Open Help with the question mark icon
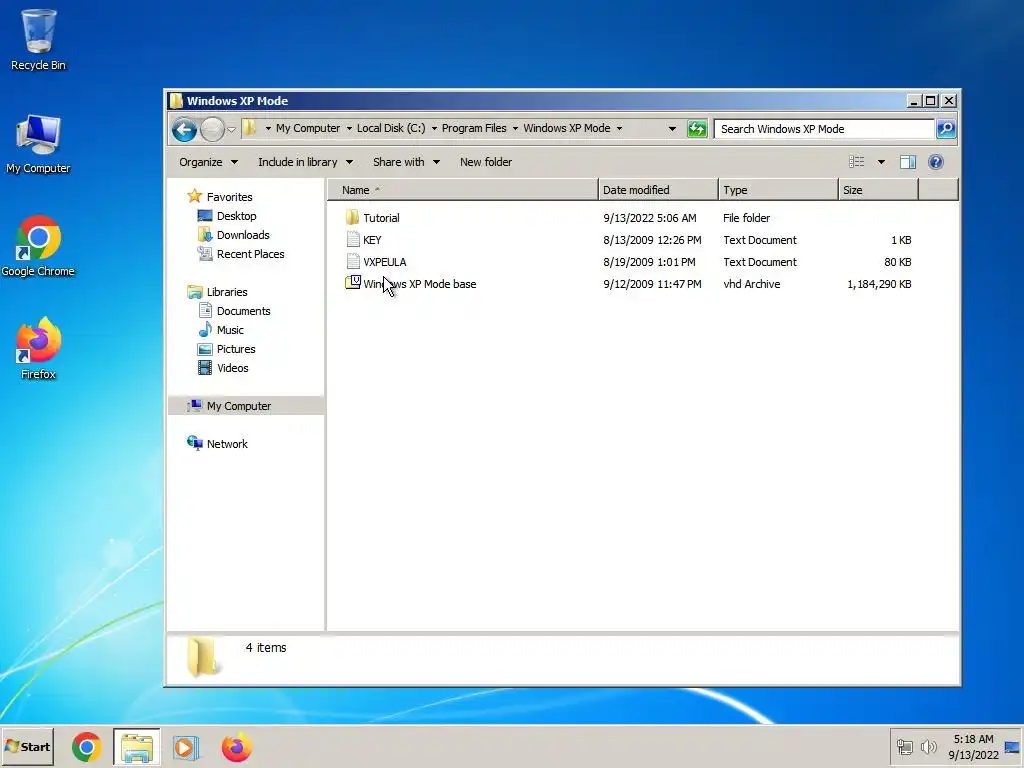 click(935, 162)
